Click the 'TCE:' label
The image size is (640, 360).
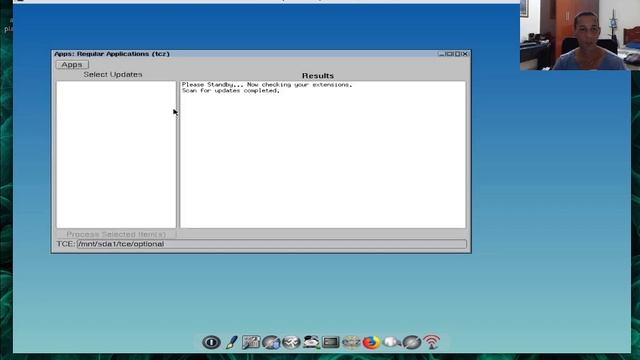point(66,244)
